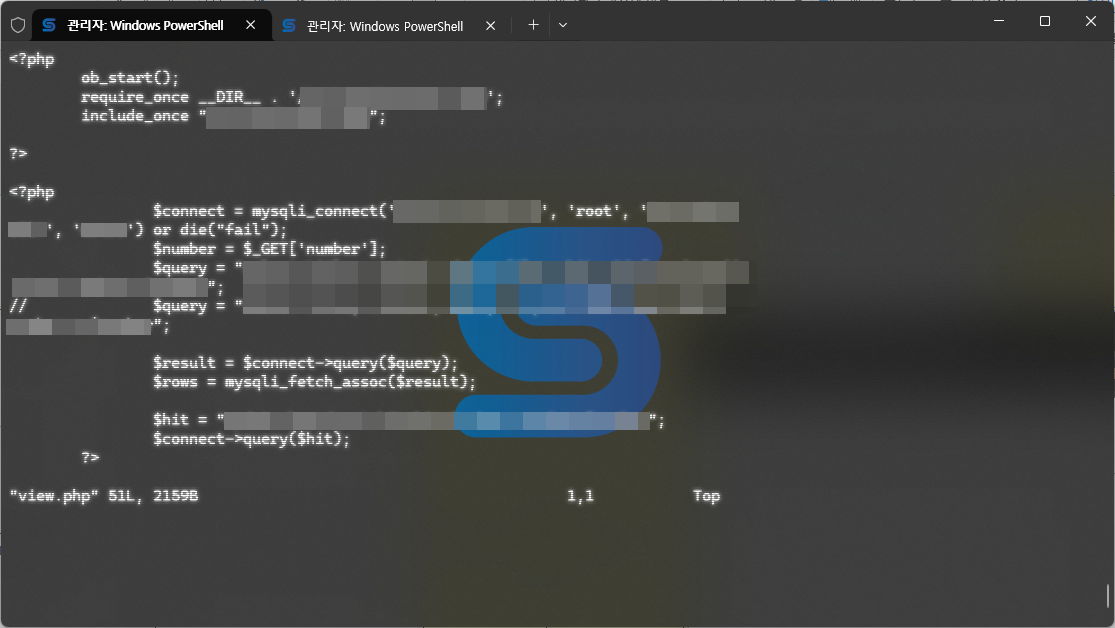Image resolution: width=1115 pixels, height=628 pixels.
Task: Expand the new tab profile dropdown
Action: 562,25
